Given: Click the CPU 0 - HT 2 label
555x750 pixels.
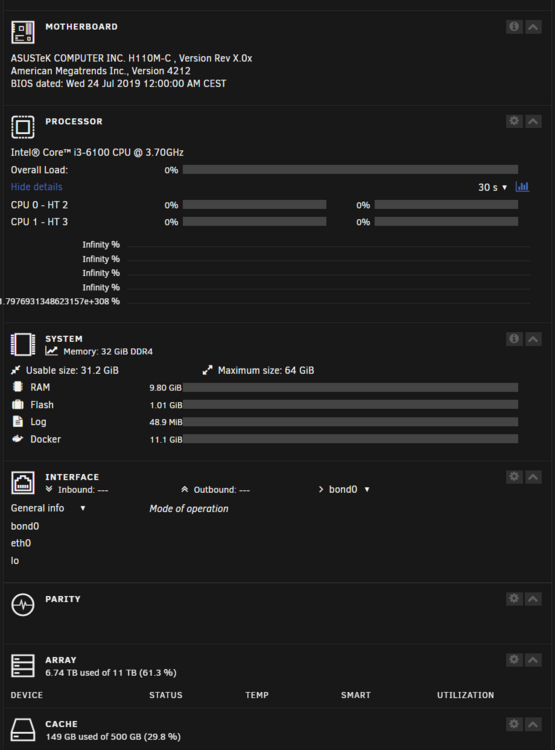Looking at the screenshot, I should pos(39,205).
